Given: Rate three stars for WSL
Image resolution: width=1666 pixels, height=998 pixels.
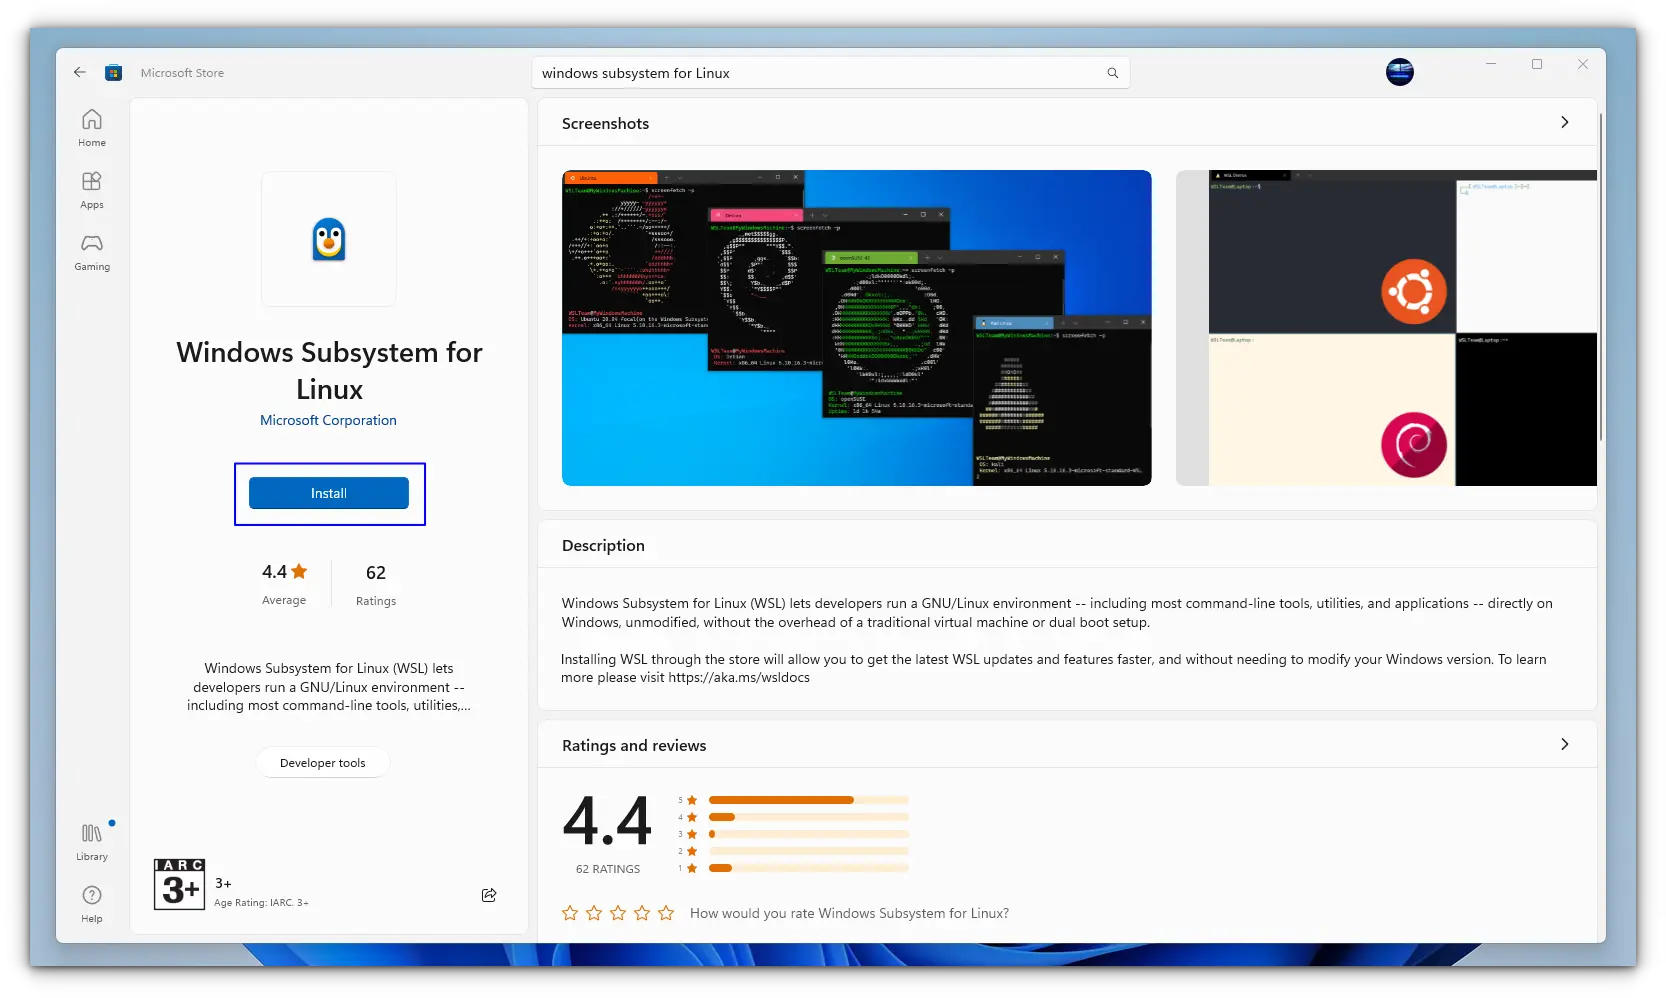Looking at the screenshot, I should (618, 913).
